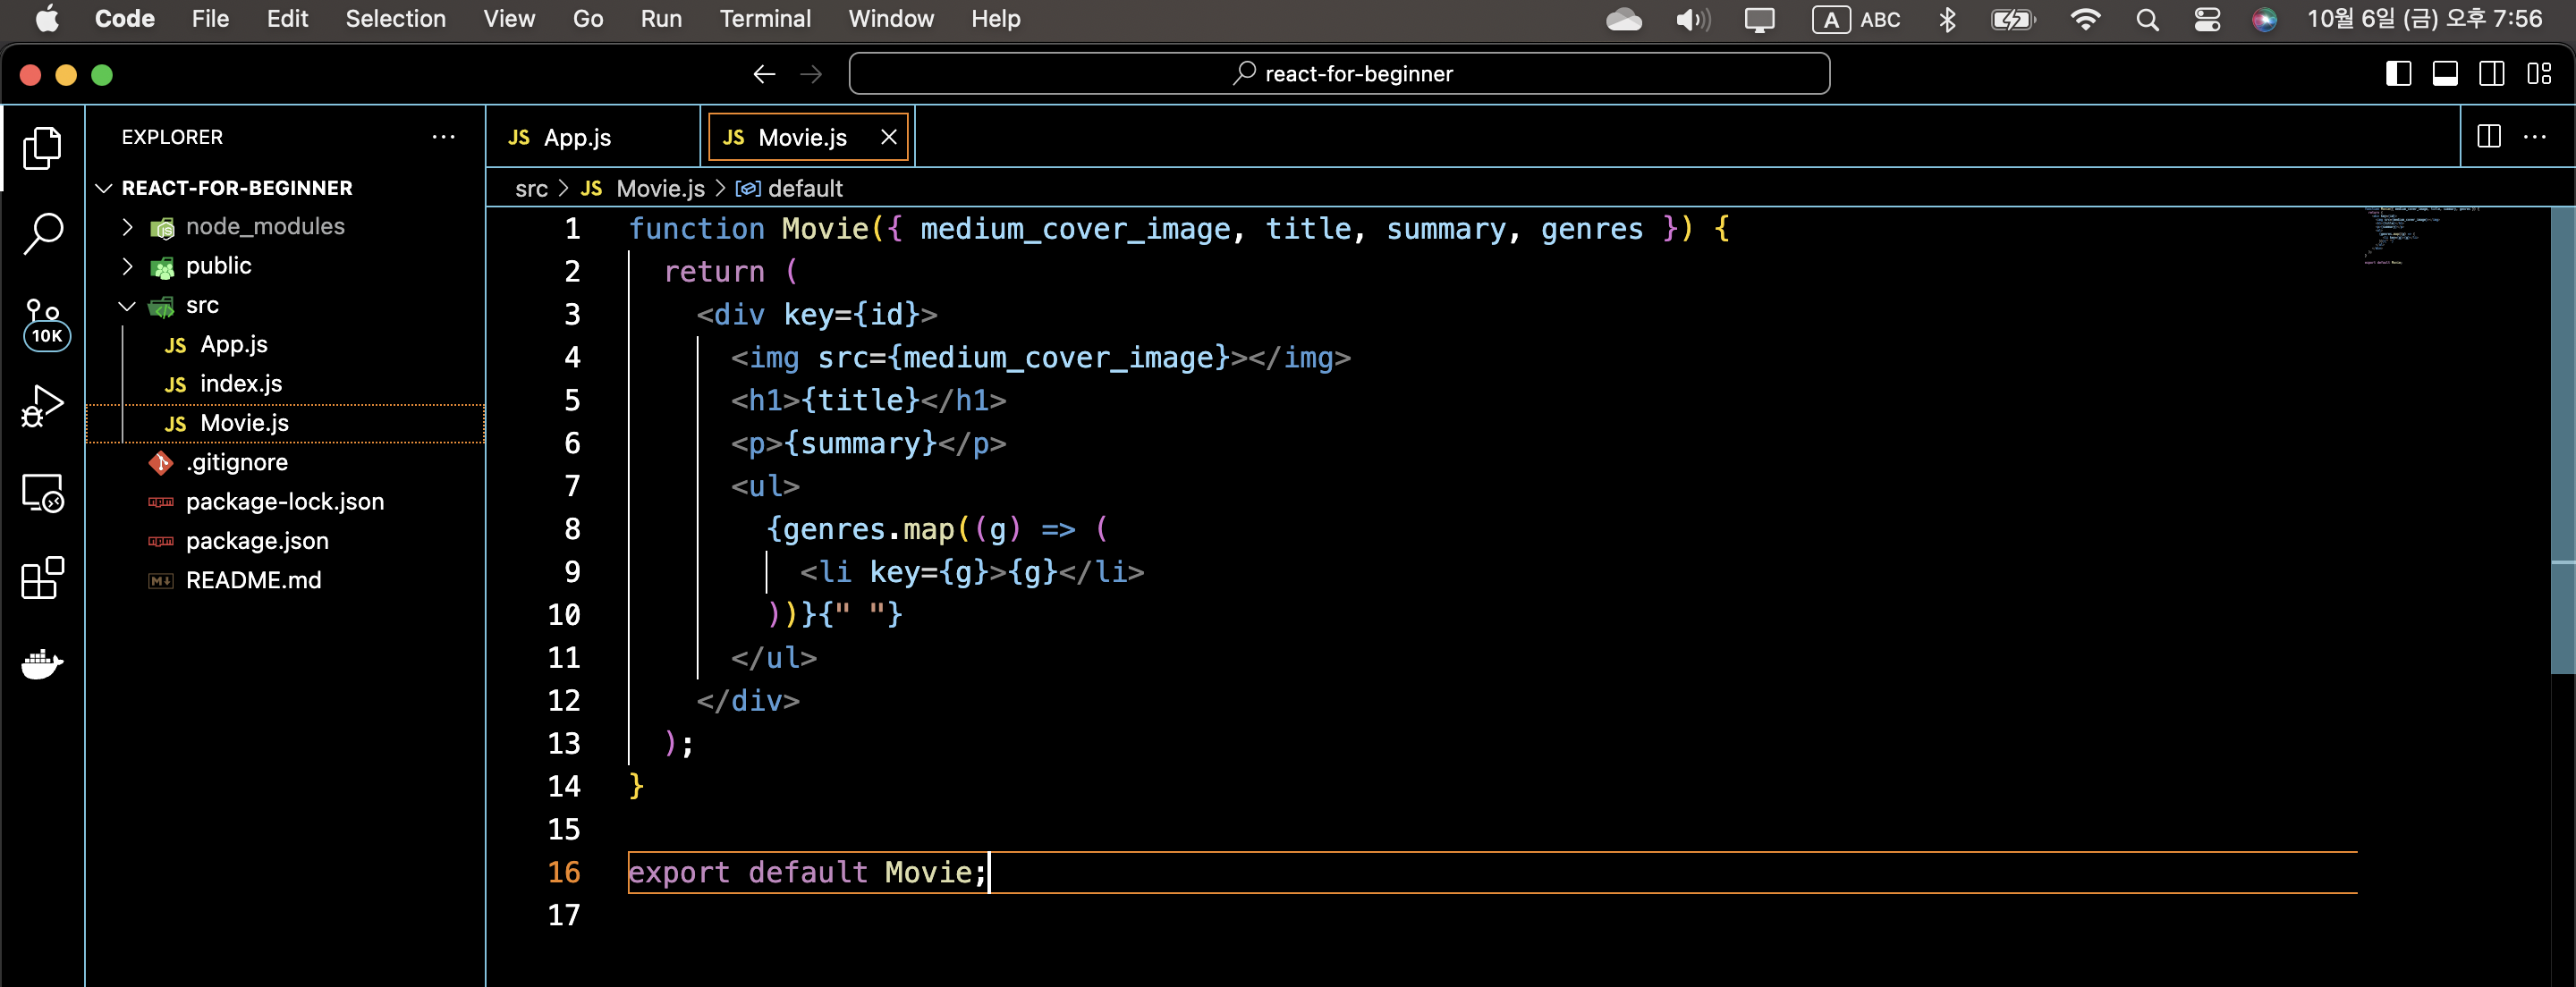Toggle the secondary side bar
The width and height of the screenshot is (2576, 987).
(x=2491, y=74)
